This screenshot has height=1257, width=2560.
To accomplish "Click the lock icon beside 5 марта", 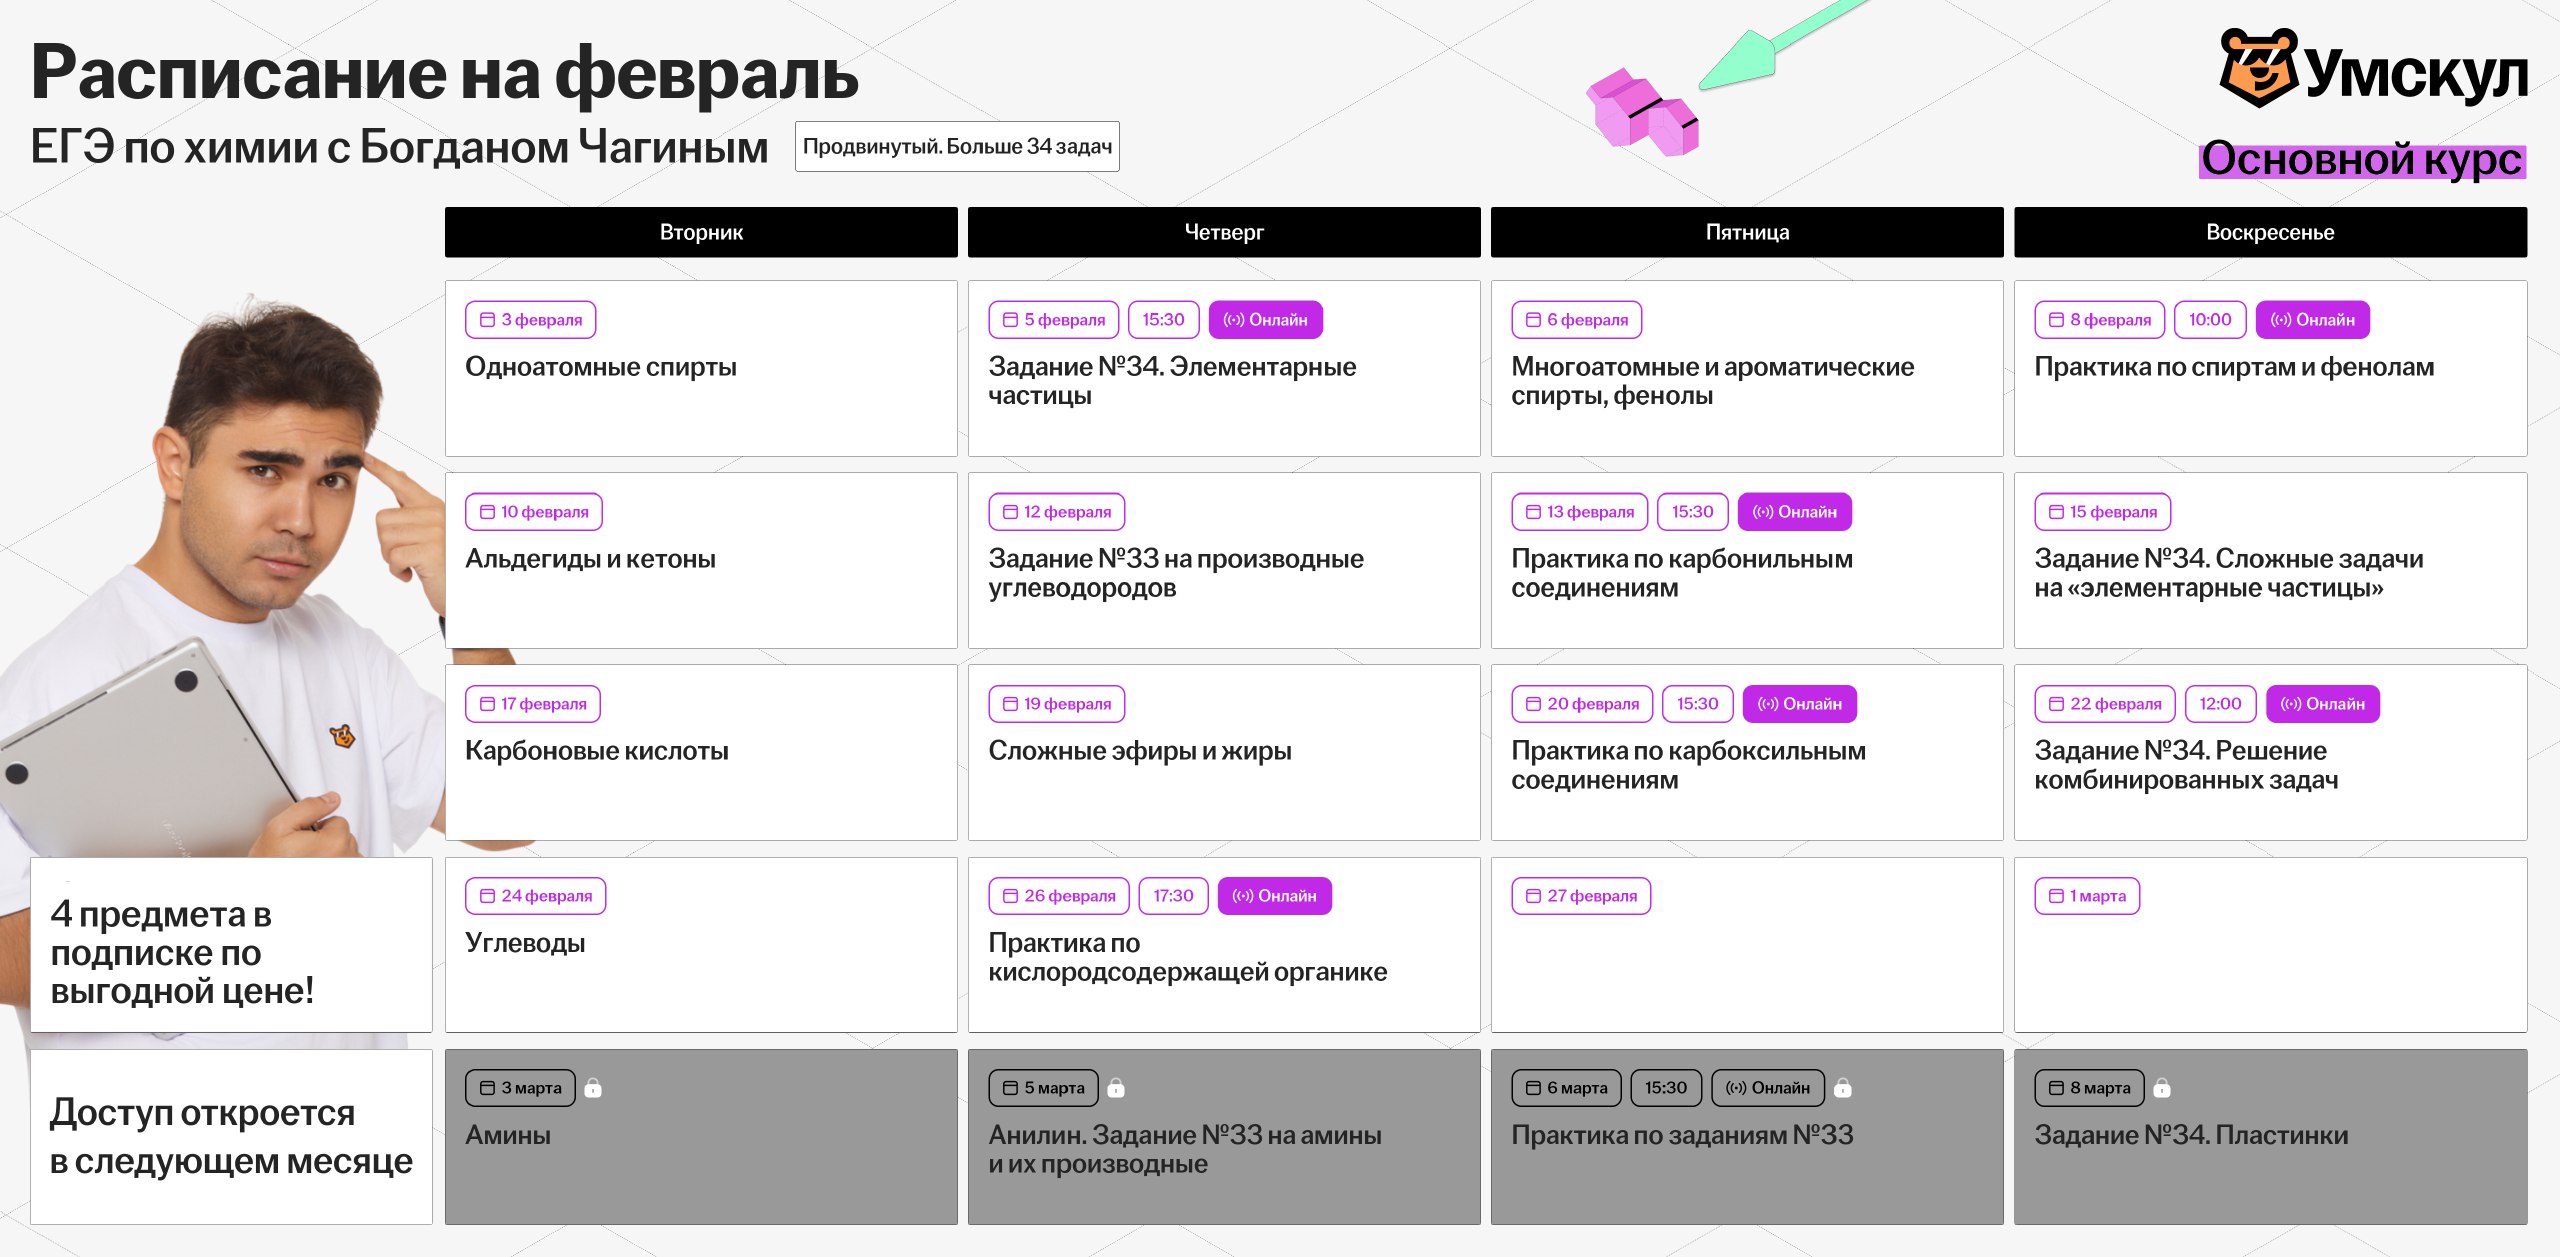I will click(1116, 1088).
